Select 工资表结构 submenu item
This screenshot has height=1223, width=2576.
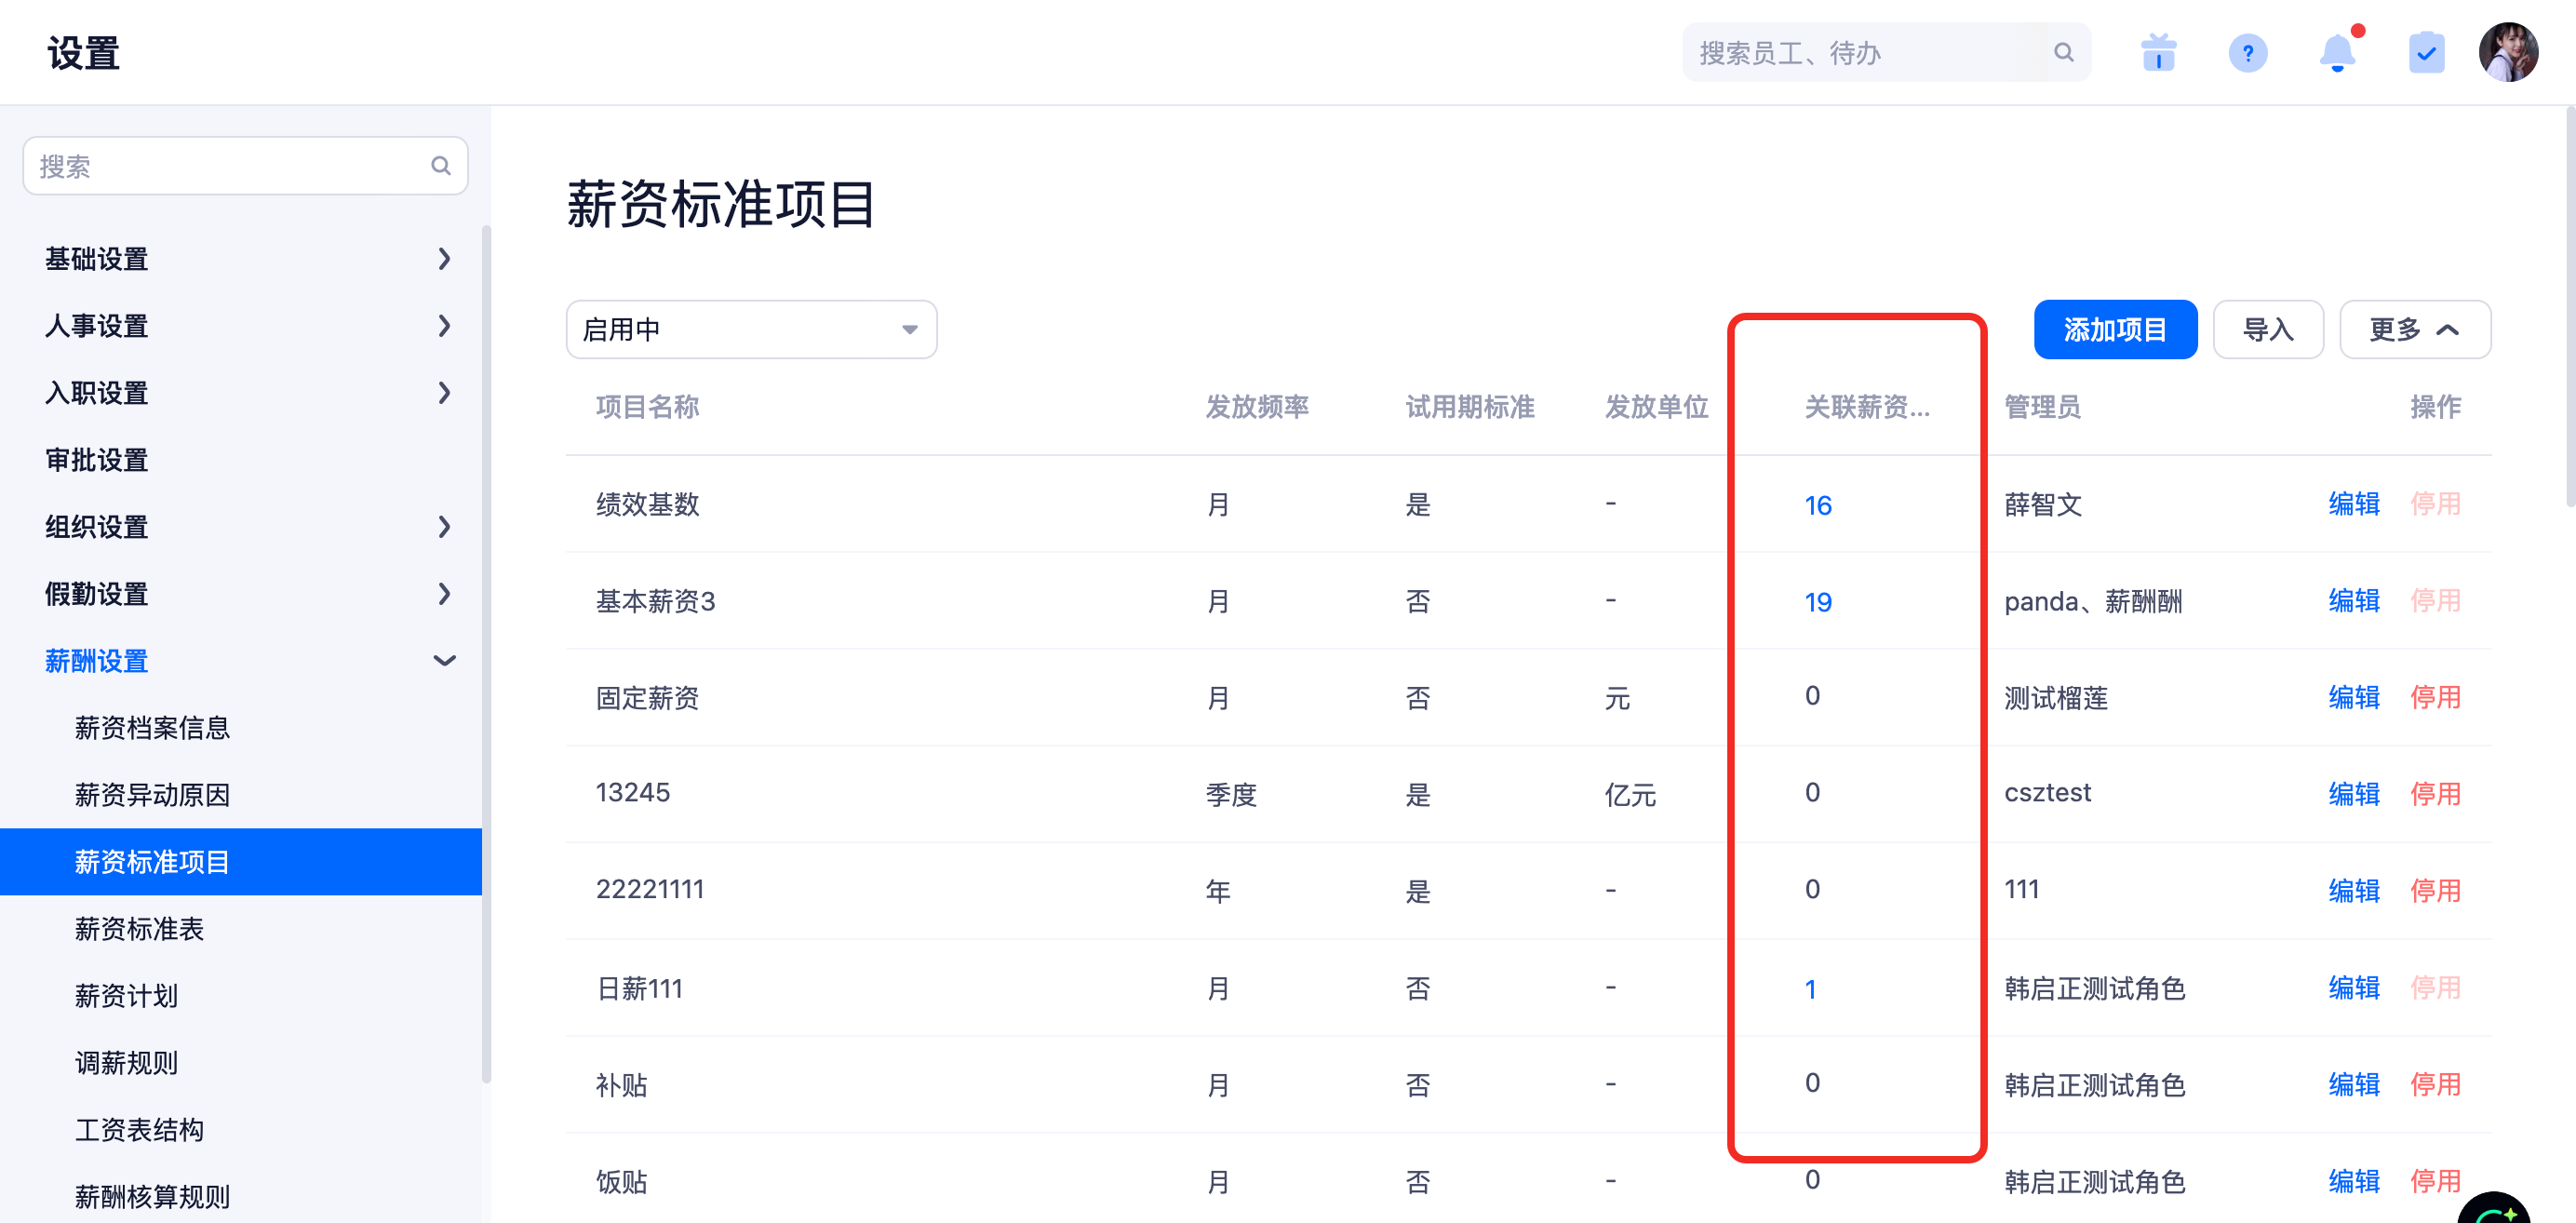coord(139,1130)
